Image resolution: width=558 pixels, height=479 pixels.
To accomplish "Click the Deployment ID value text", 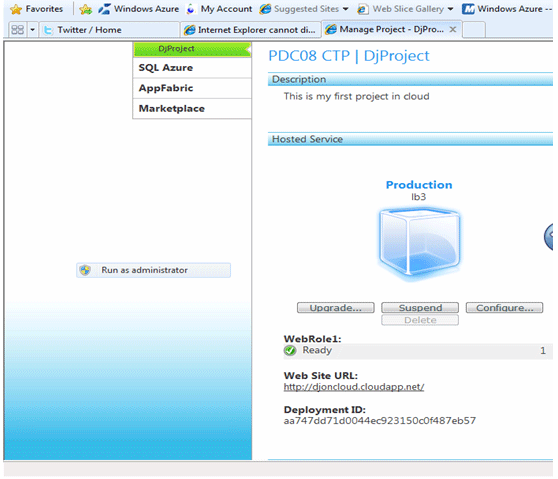I will coord(379,421).
